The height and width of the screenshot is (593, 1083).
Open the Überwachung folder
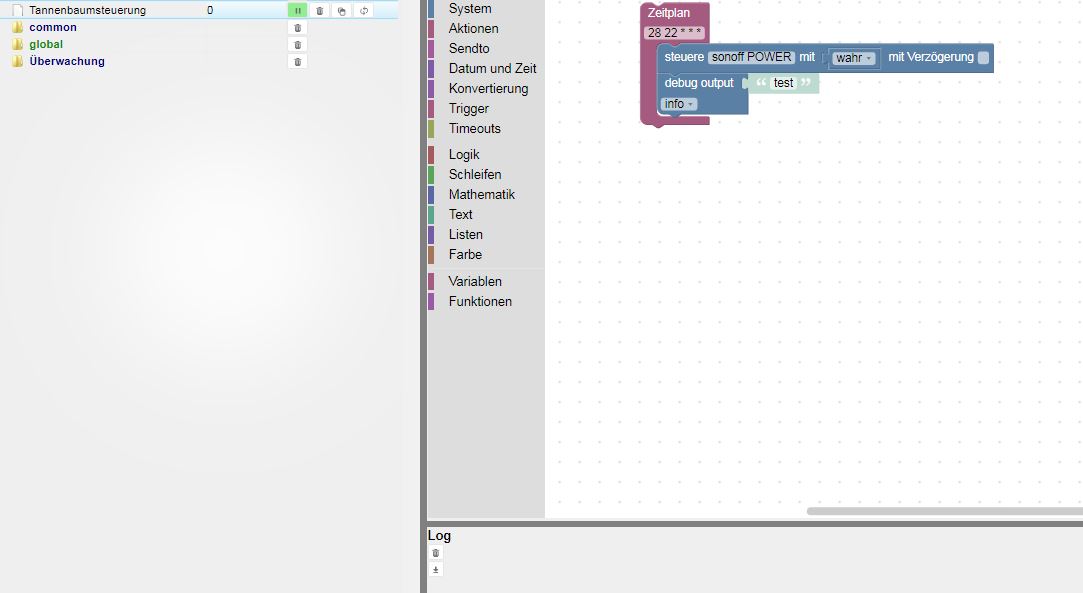(x=67, y=61)
